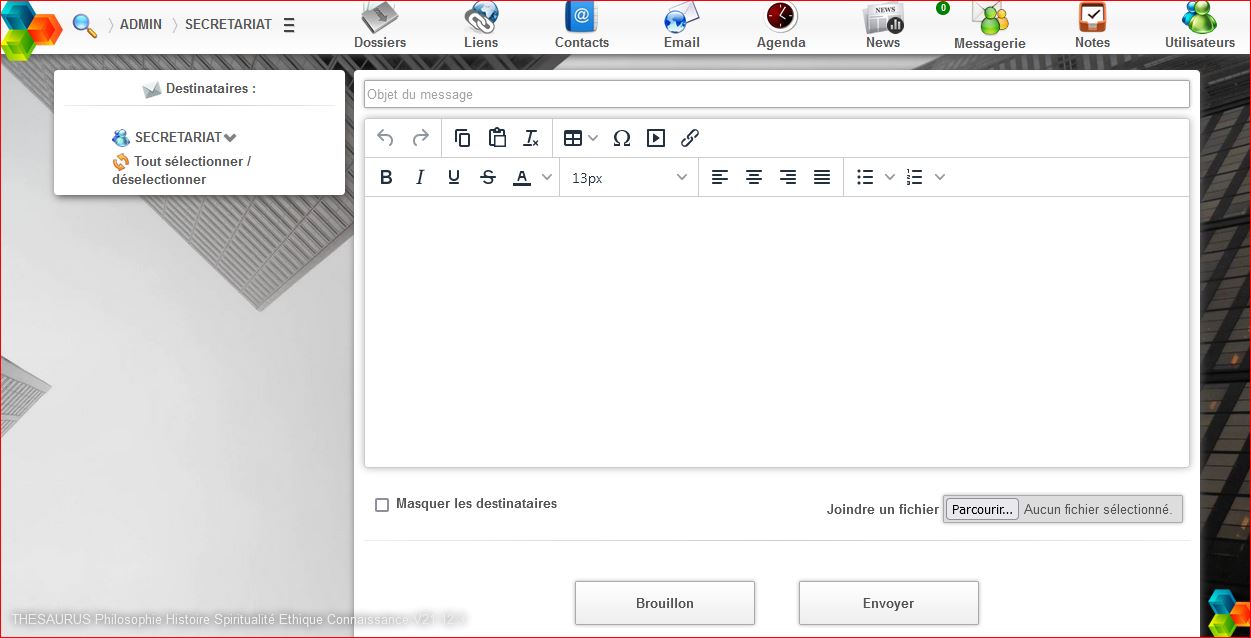Click the paste clipboard icon

coord(497,138)
